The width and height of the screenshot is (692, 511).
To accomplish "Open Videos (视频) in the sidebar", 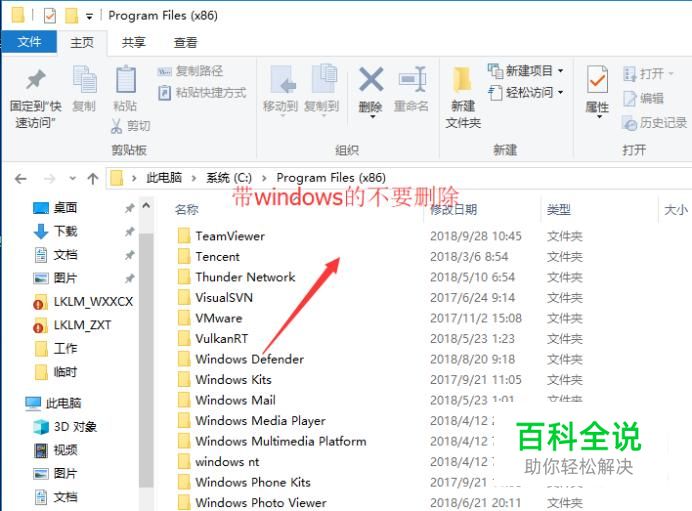I will tap(56, 450).
